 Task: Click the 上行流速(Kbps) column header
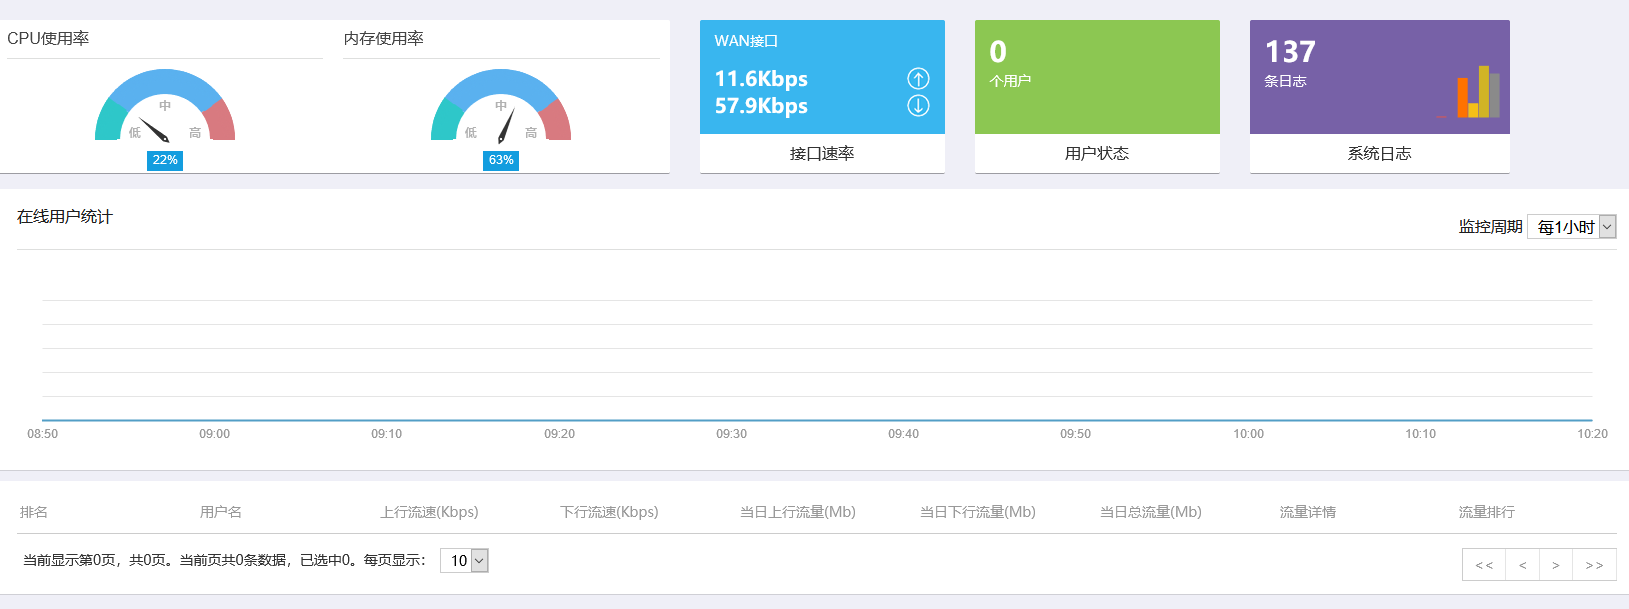(429, 512)
